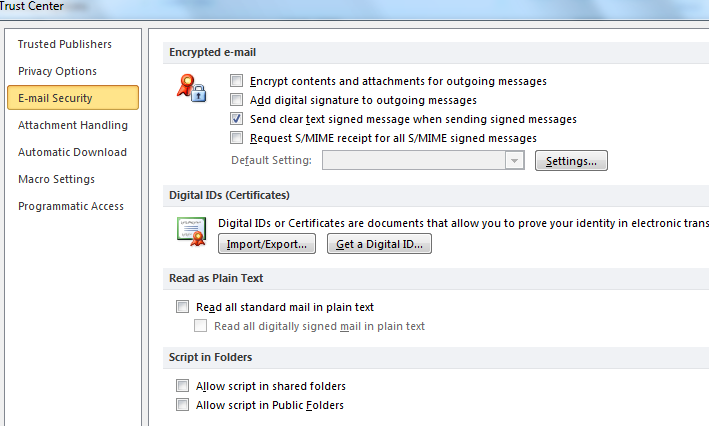Go to Attachment Handling settings
This screenshot has width=709, height=426.
pyautogui.click(x=73, y=125)
